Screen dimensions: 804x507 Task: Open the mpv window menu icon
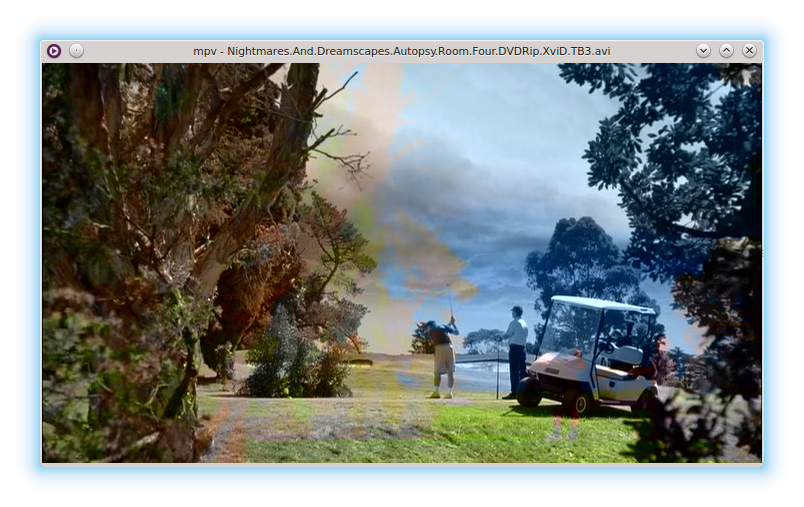tap(54, 50)
